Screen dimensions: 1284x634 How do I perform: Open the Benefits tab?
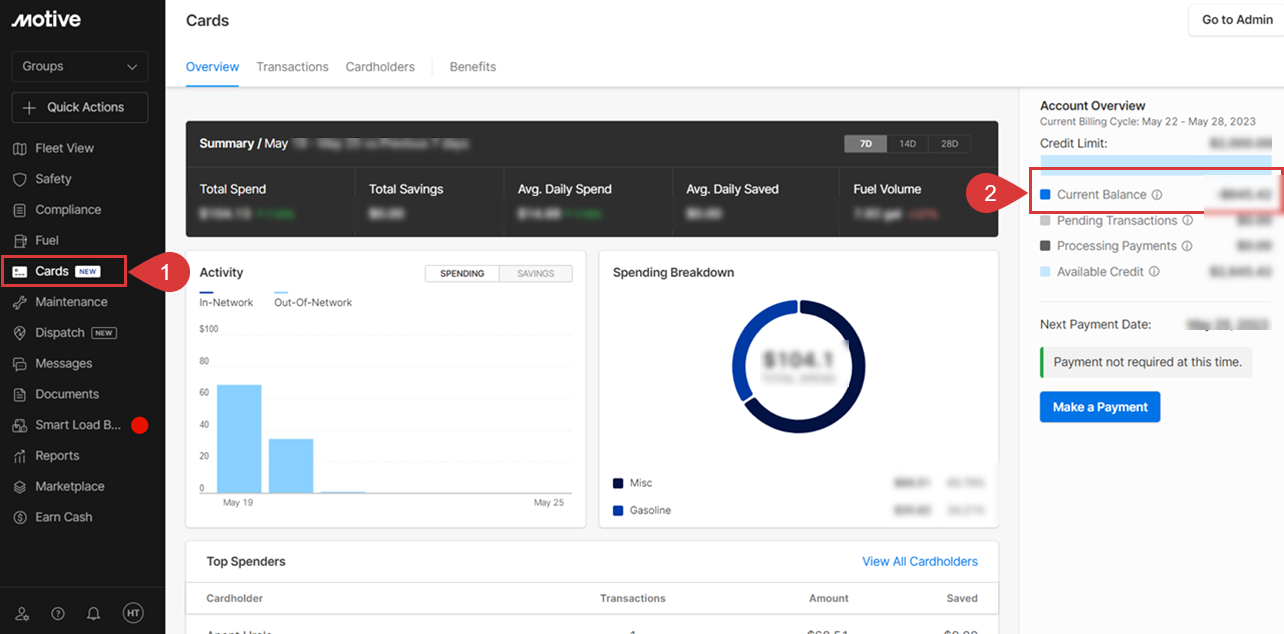(473, 67)
